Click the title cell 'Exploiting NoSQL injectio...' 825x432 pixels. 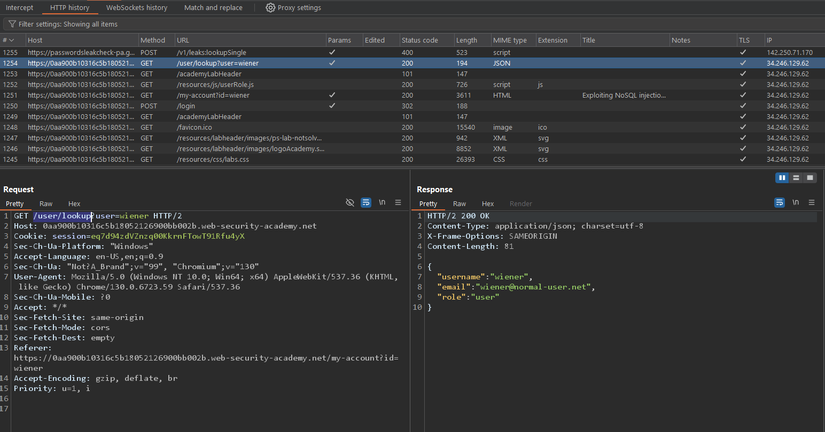click(x=624, y=95)
